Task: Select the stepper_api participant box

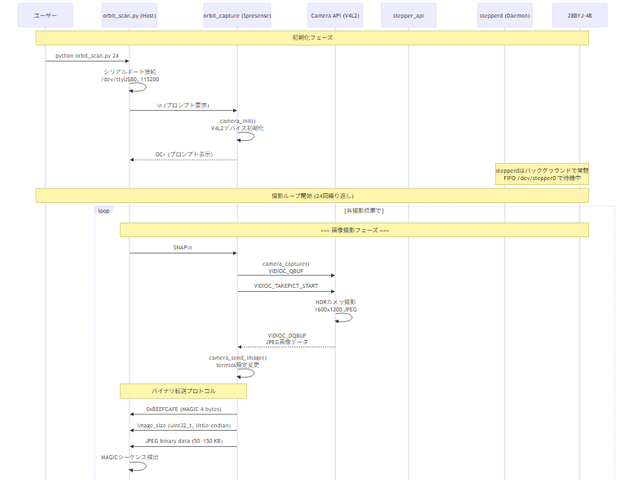Action: point(408,16)
